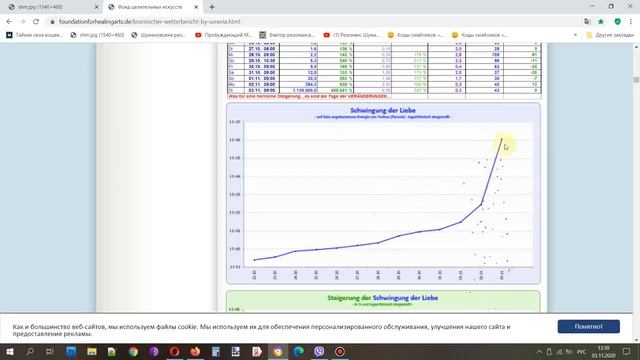Open the taskbar clock showing 13:30
The width and height of the screenshot is (640, 360).
tap(603, 352)
